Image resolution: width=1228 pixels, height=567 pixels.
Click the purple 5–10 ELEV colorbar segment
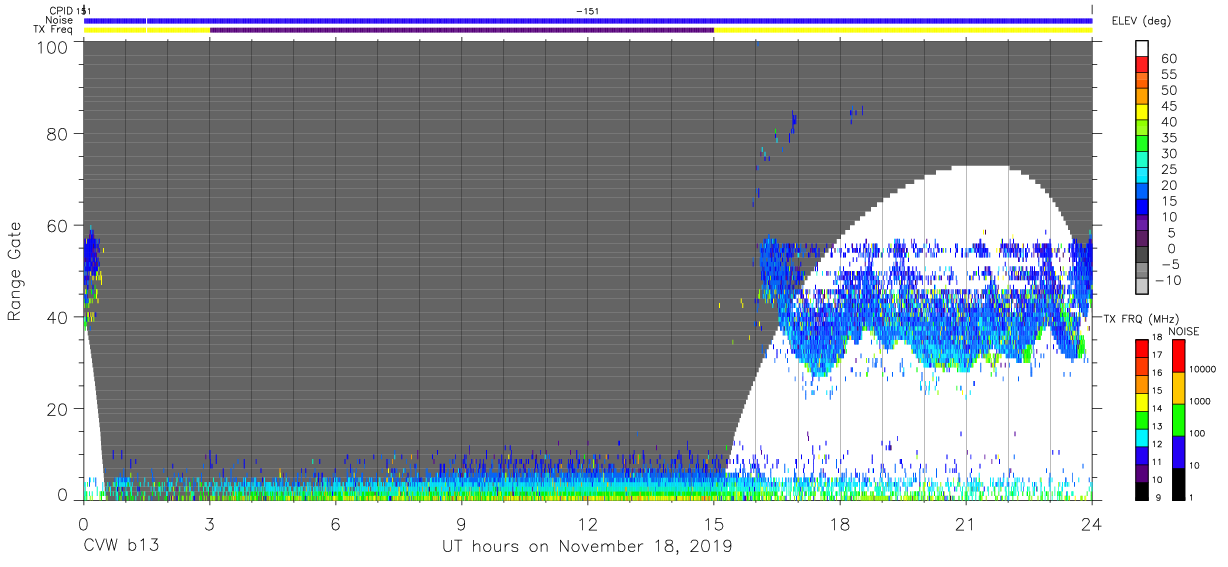[1143, 223]
